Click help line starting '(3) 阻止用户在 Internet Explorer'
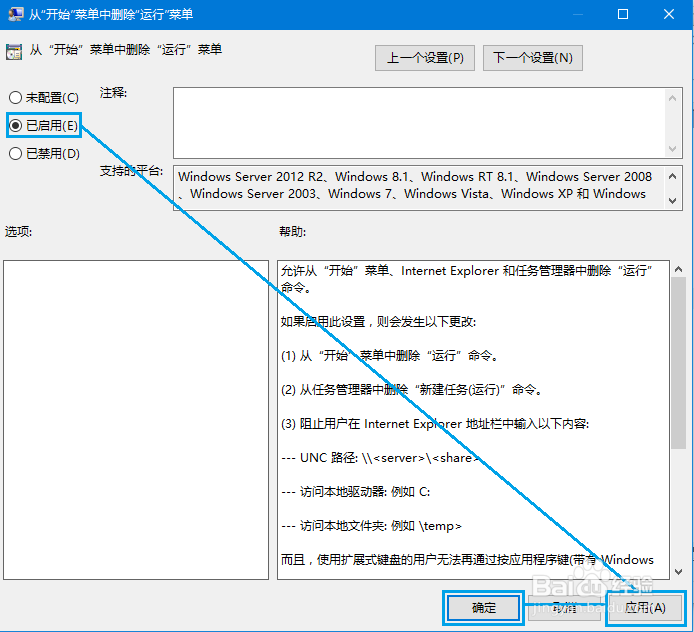The width and height of the screenshot is (694, 632). (x=435, y=424)
